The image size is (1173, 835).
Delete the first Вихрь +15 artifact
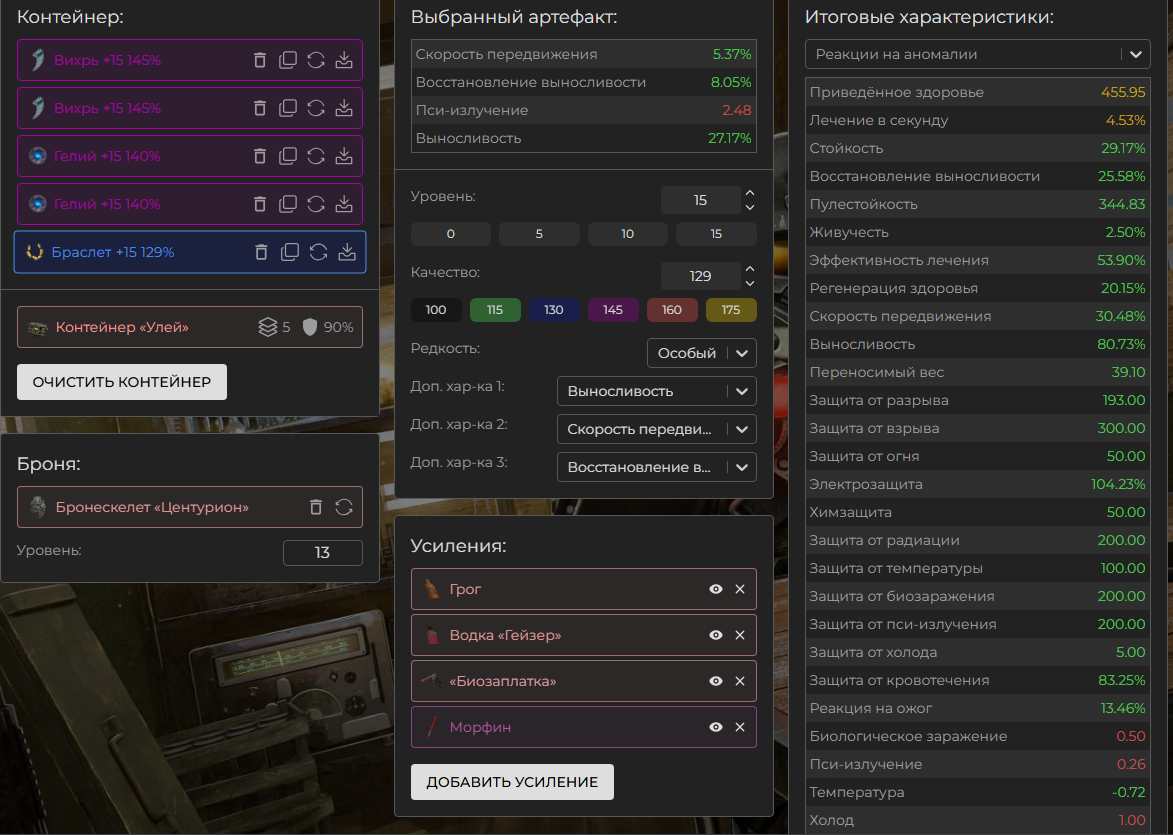pyautogui.click(x=260, y=60)
